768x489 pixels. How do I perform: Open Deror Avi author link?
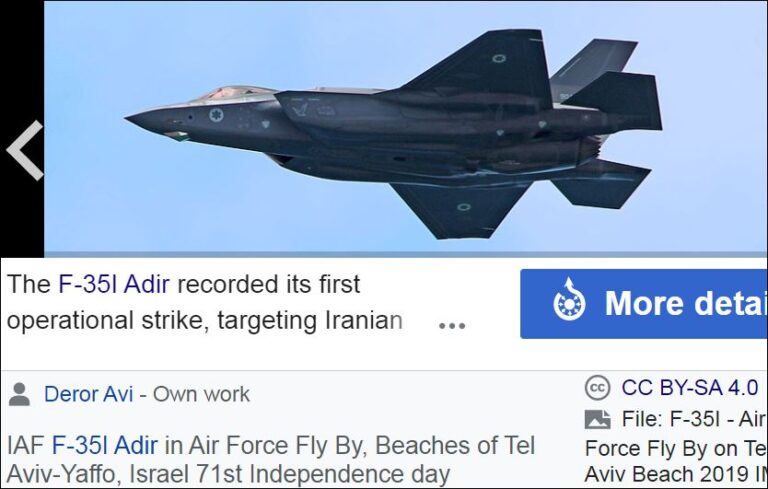tap(88, 394)
